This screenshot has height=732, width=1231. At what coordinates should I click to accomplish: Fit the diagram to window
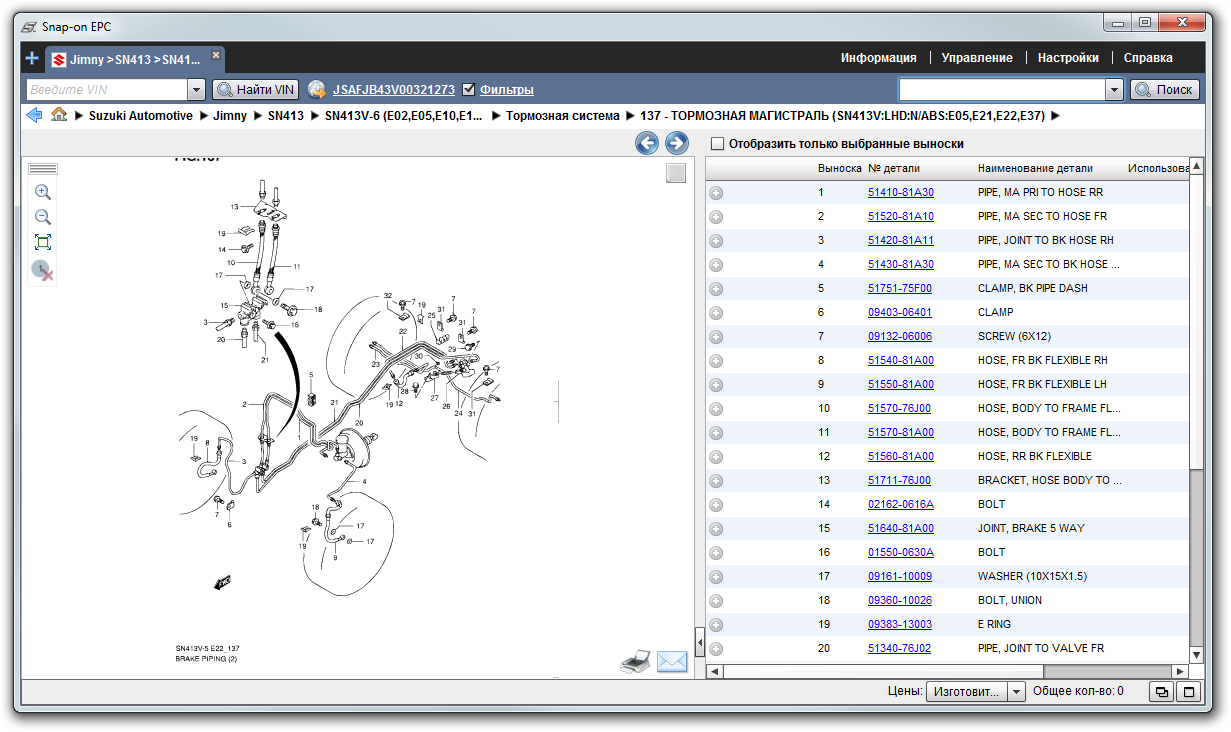coord(43,242)
